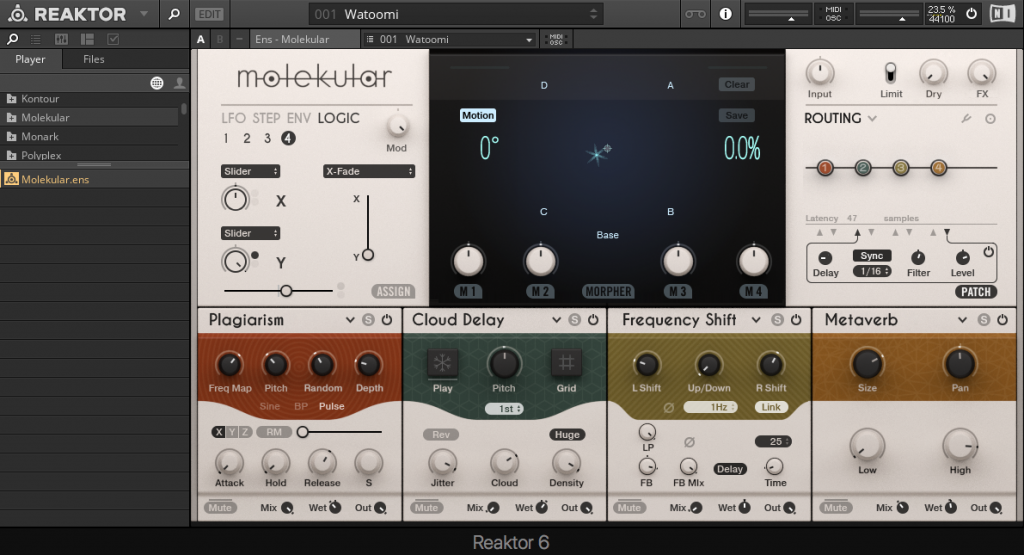The width and height of the screenshot is (1024, 555).
Task: Open the Cloud Delay effect selector chevron
Action: 556,319
